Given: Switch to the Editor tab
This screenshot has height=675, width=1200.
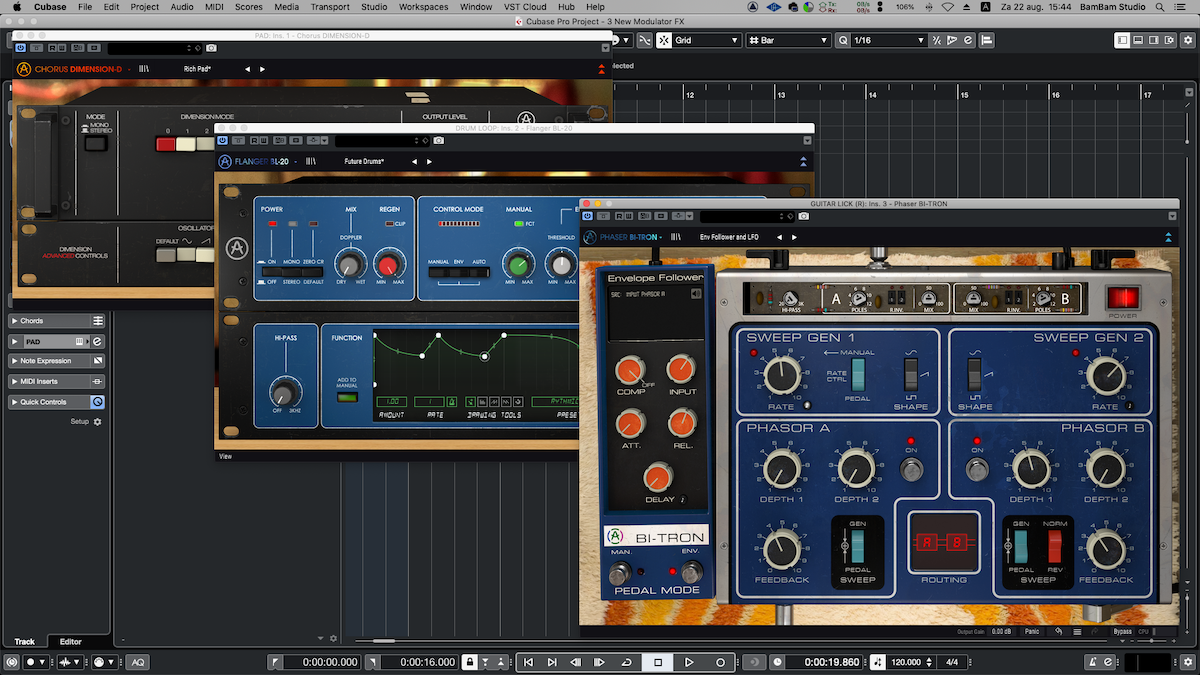Looking at the screenshot, I should click(71, 642).
